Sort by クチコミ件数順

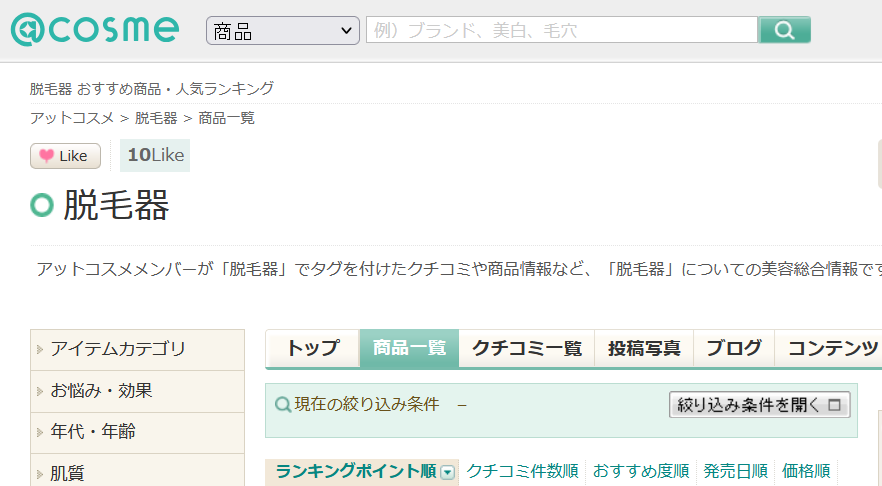(x=522, y=471)
